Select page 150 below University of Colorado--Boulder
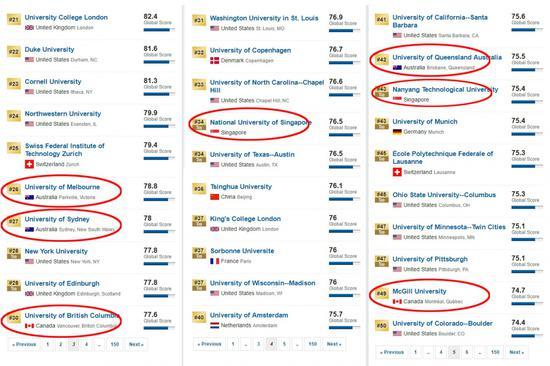The width and height of the screenshot is (550, 366). (495, 352)
